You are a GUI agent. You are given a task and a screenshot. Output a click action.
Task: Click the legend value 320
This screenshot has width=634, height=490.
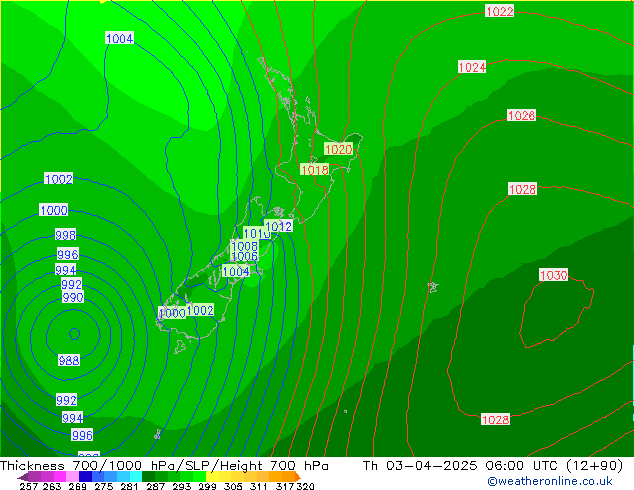point(305,486)
